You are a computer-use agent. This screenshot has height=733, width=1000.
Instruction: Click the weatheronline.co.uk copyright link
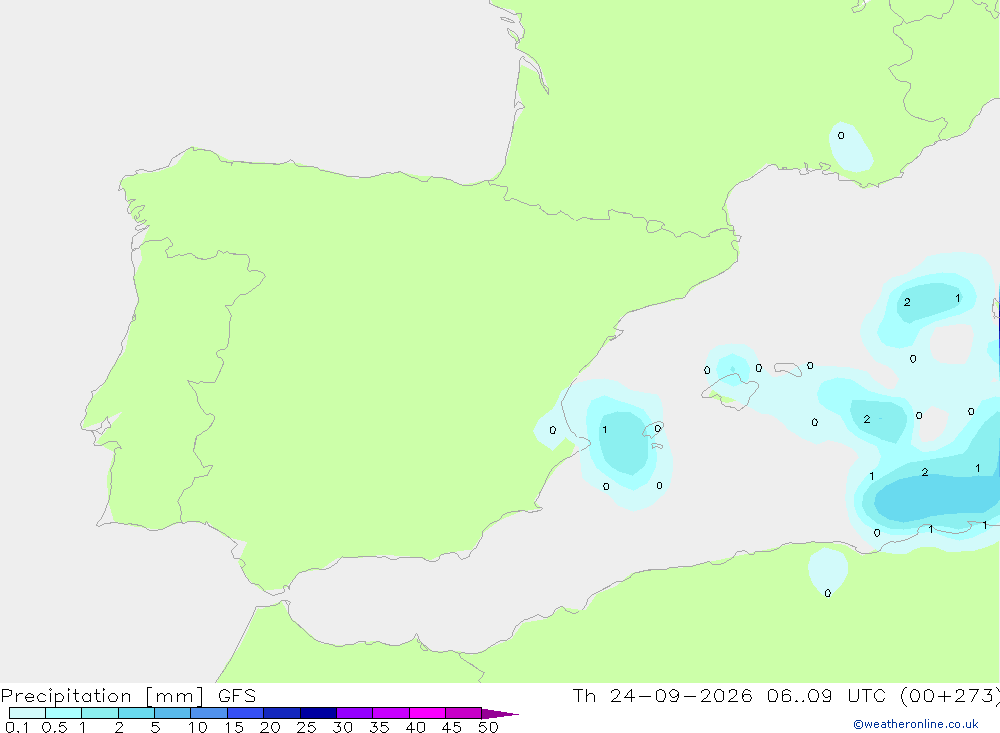coord(916,724)
